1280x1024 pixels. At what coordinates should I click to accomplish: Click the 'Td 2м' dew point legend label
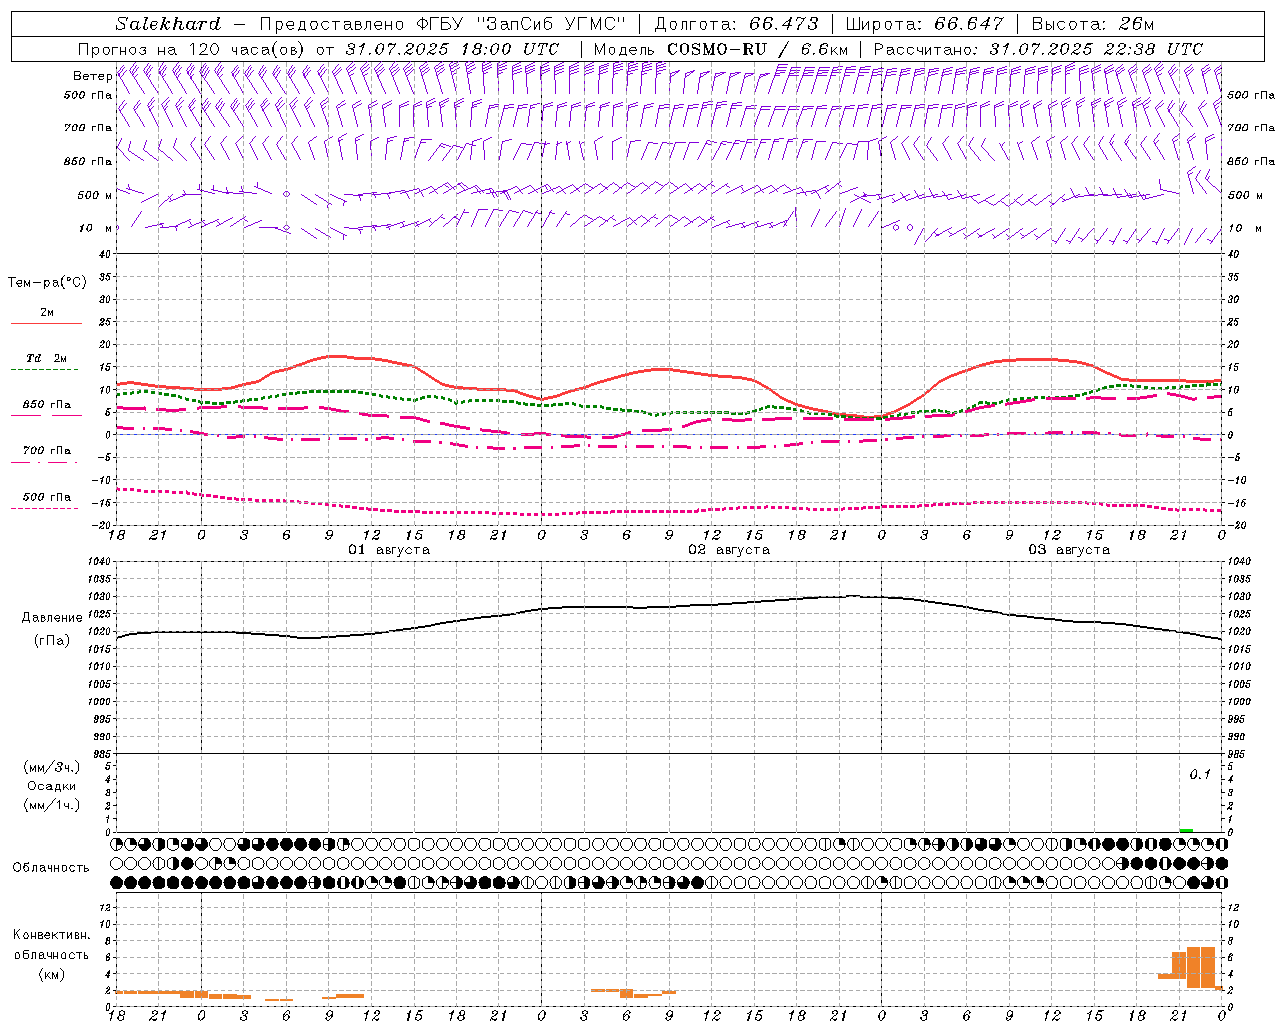46,358
